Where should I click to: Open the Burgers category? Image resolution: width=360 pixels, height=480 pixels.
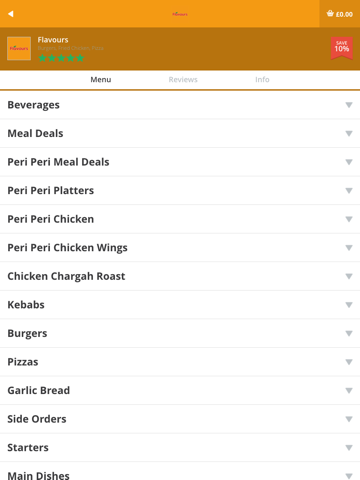pyautogui.click(x=180, y=333)
